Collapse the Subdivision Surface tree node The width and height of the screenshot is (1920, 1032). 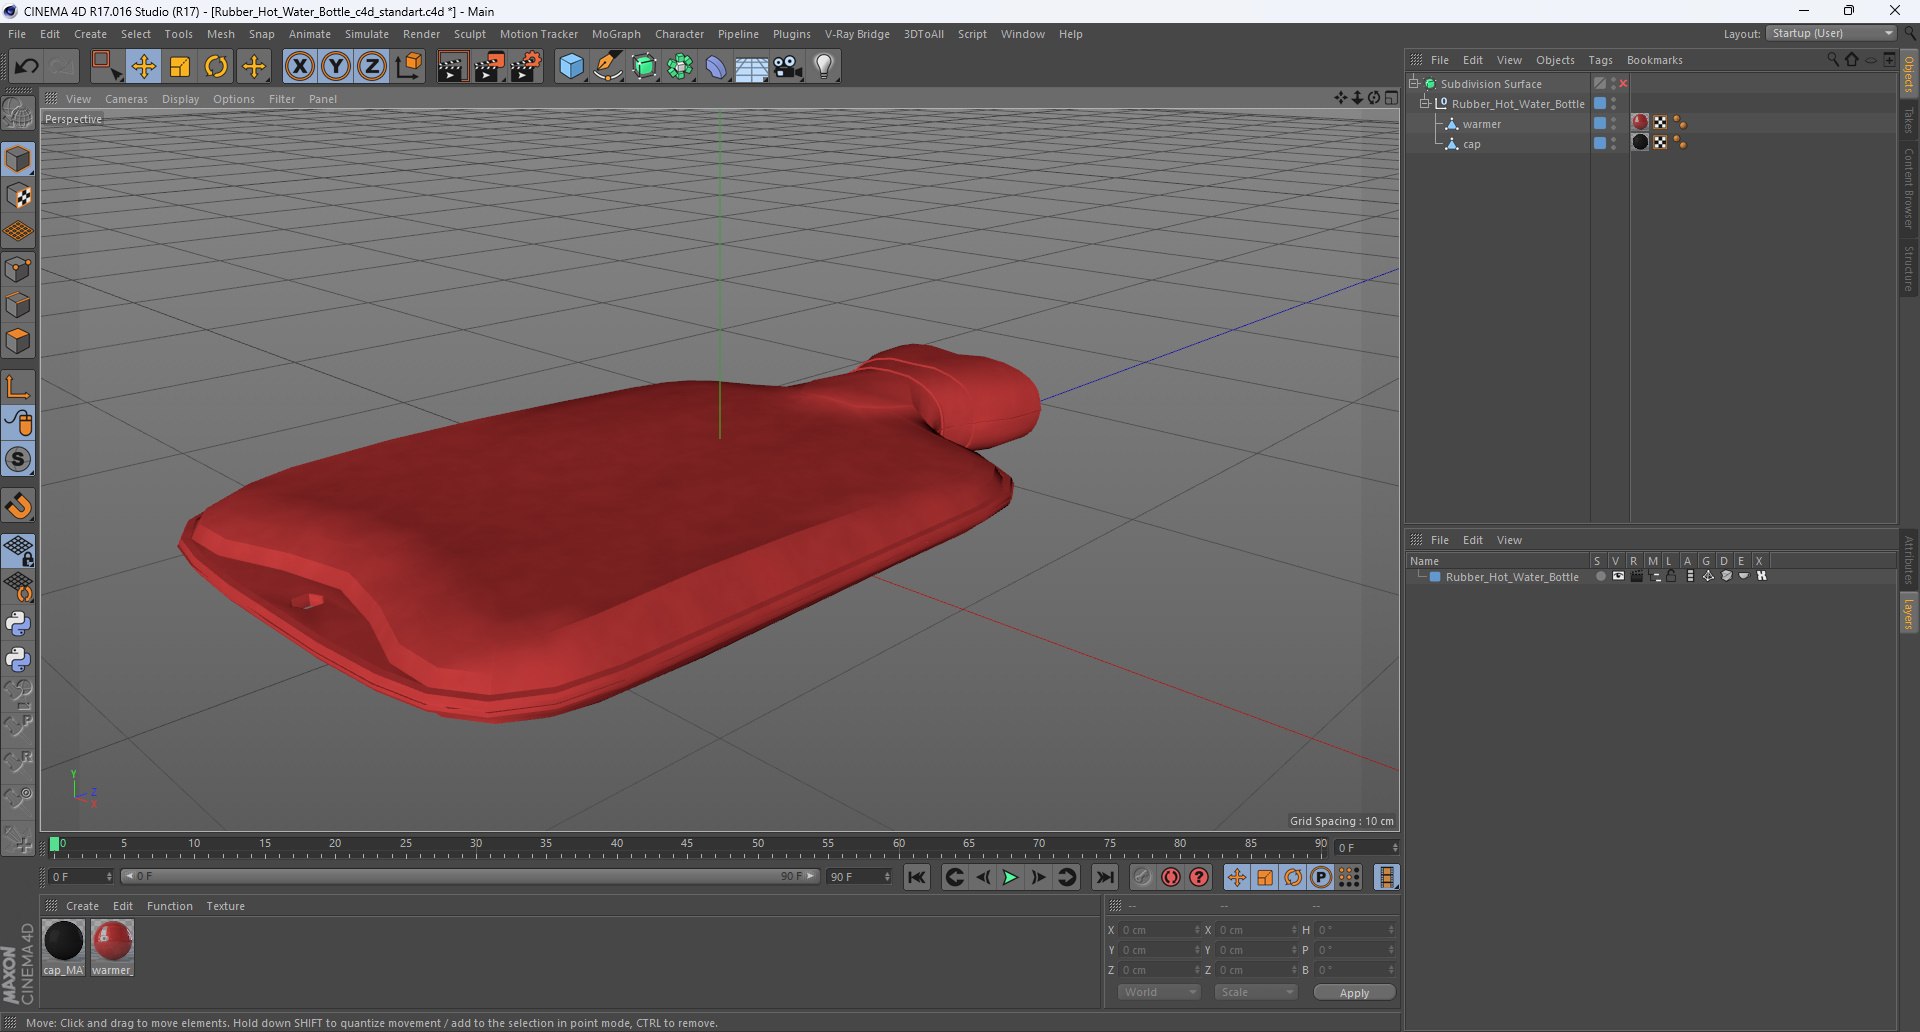click(1414, 84)
